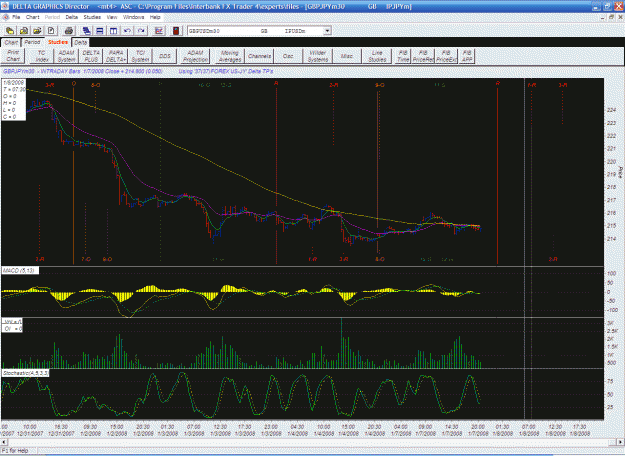
Task: Click the red door exit icon
Action: click(176, 31)
